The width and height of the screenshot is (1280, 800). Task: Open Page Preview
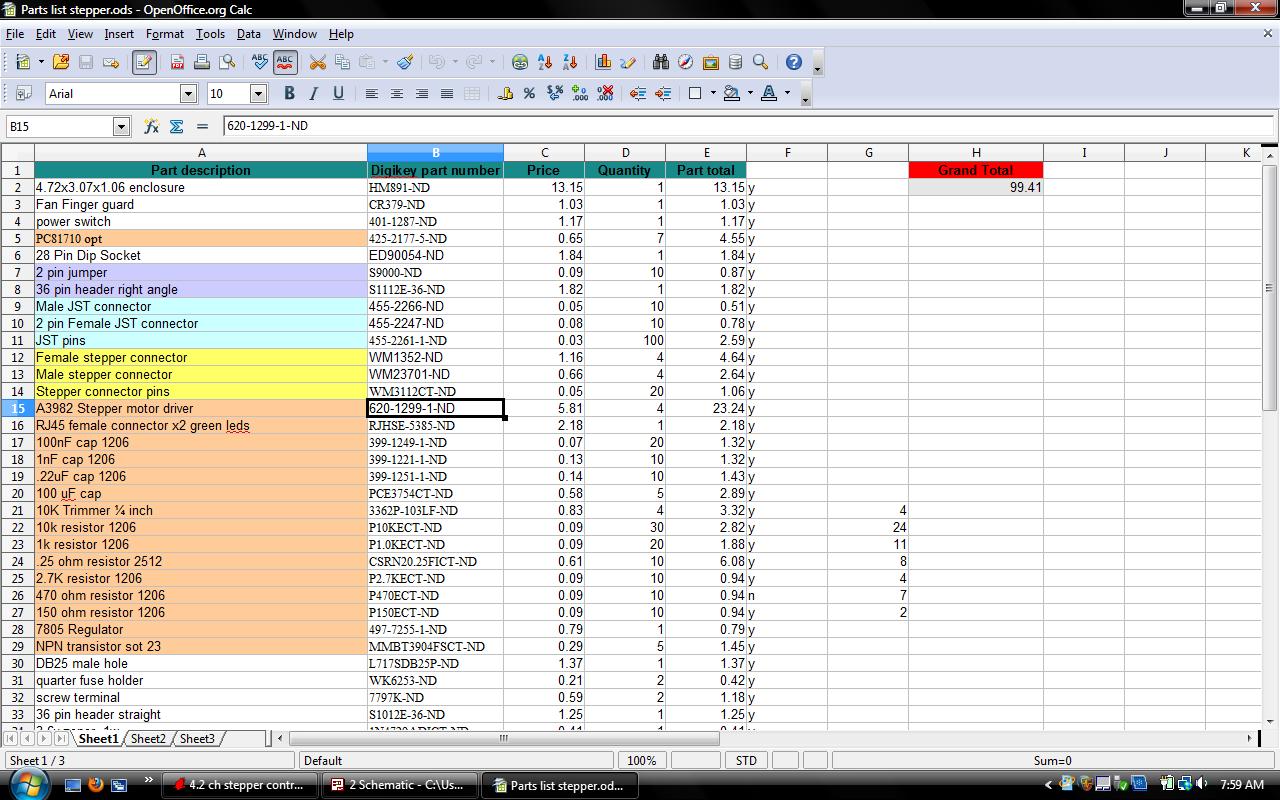(227, 62)
